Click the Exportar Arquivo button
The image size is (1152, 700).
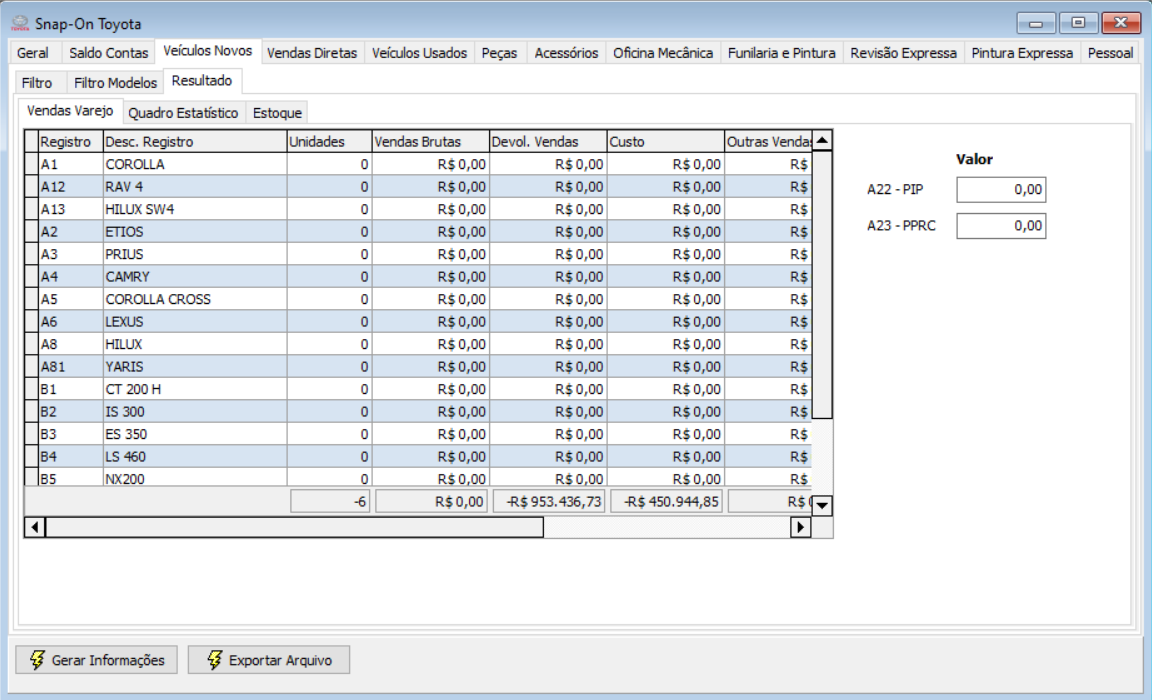(x=269, y=660)
